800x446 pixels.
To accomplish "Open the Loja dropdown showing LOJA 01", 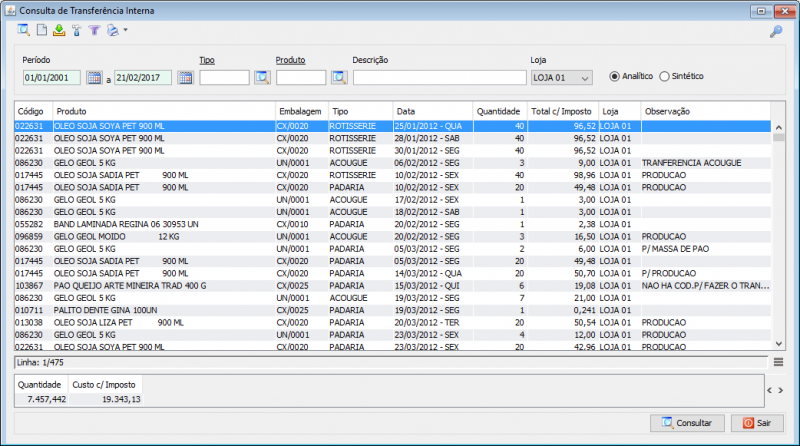I will coord(561,78).
